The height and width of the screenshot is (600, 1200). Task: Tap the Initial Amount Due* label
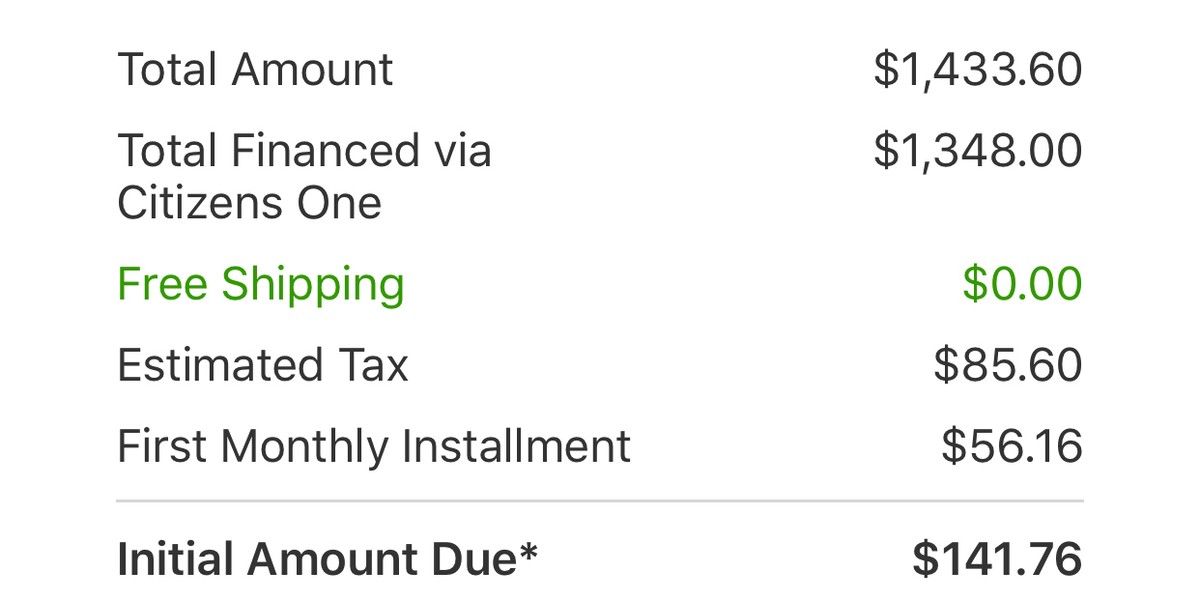point(328,560)
